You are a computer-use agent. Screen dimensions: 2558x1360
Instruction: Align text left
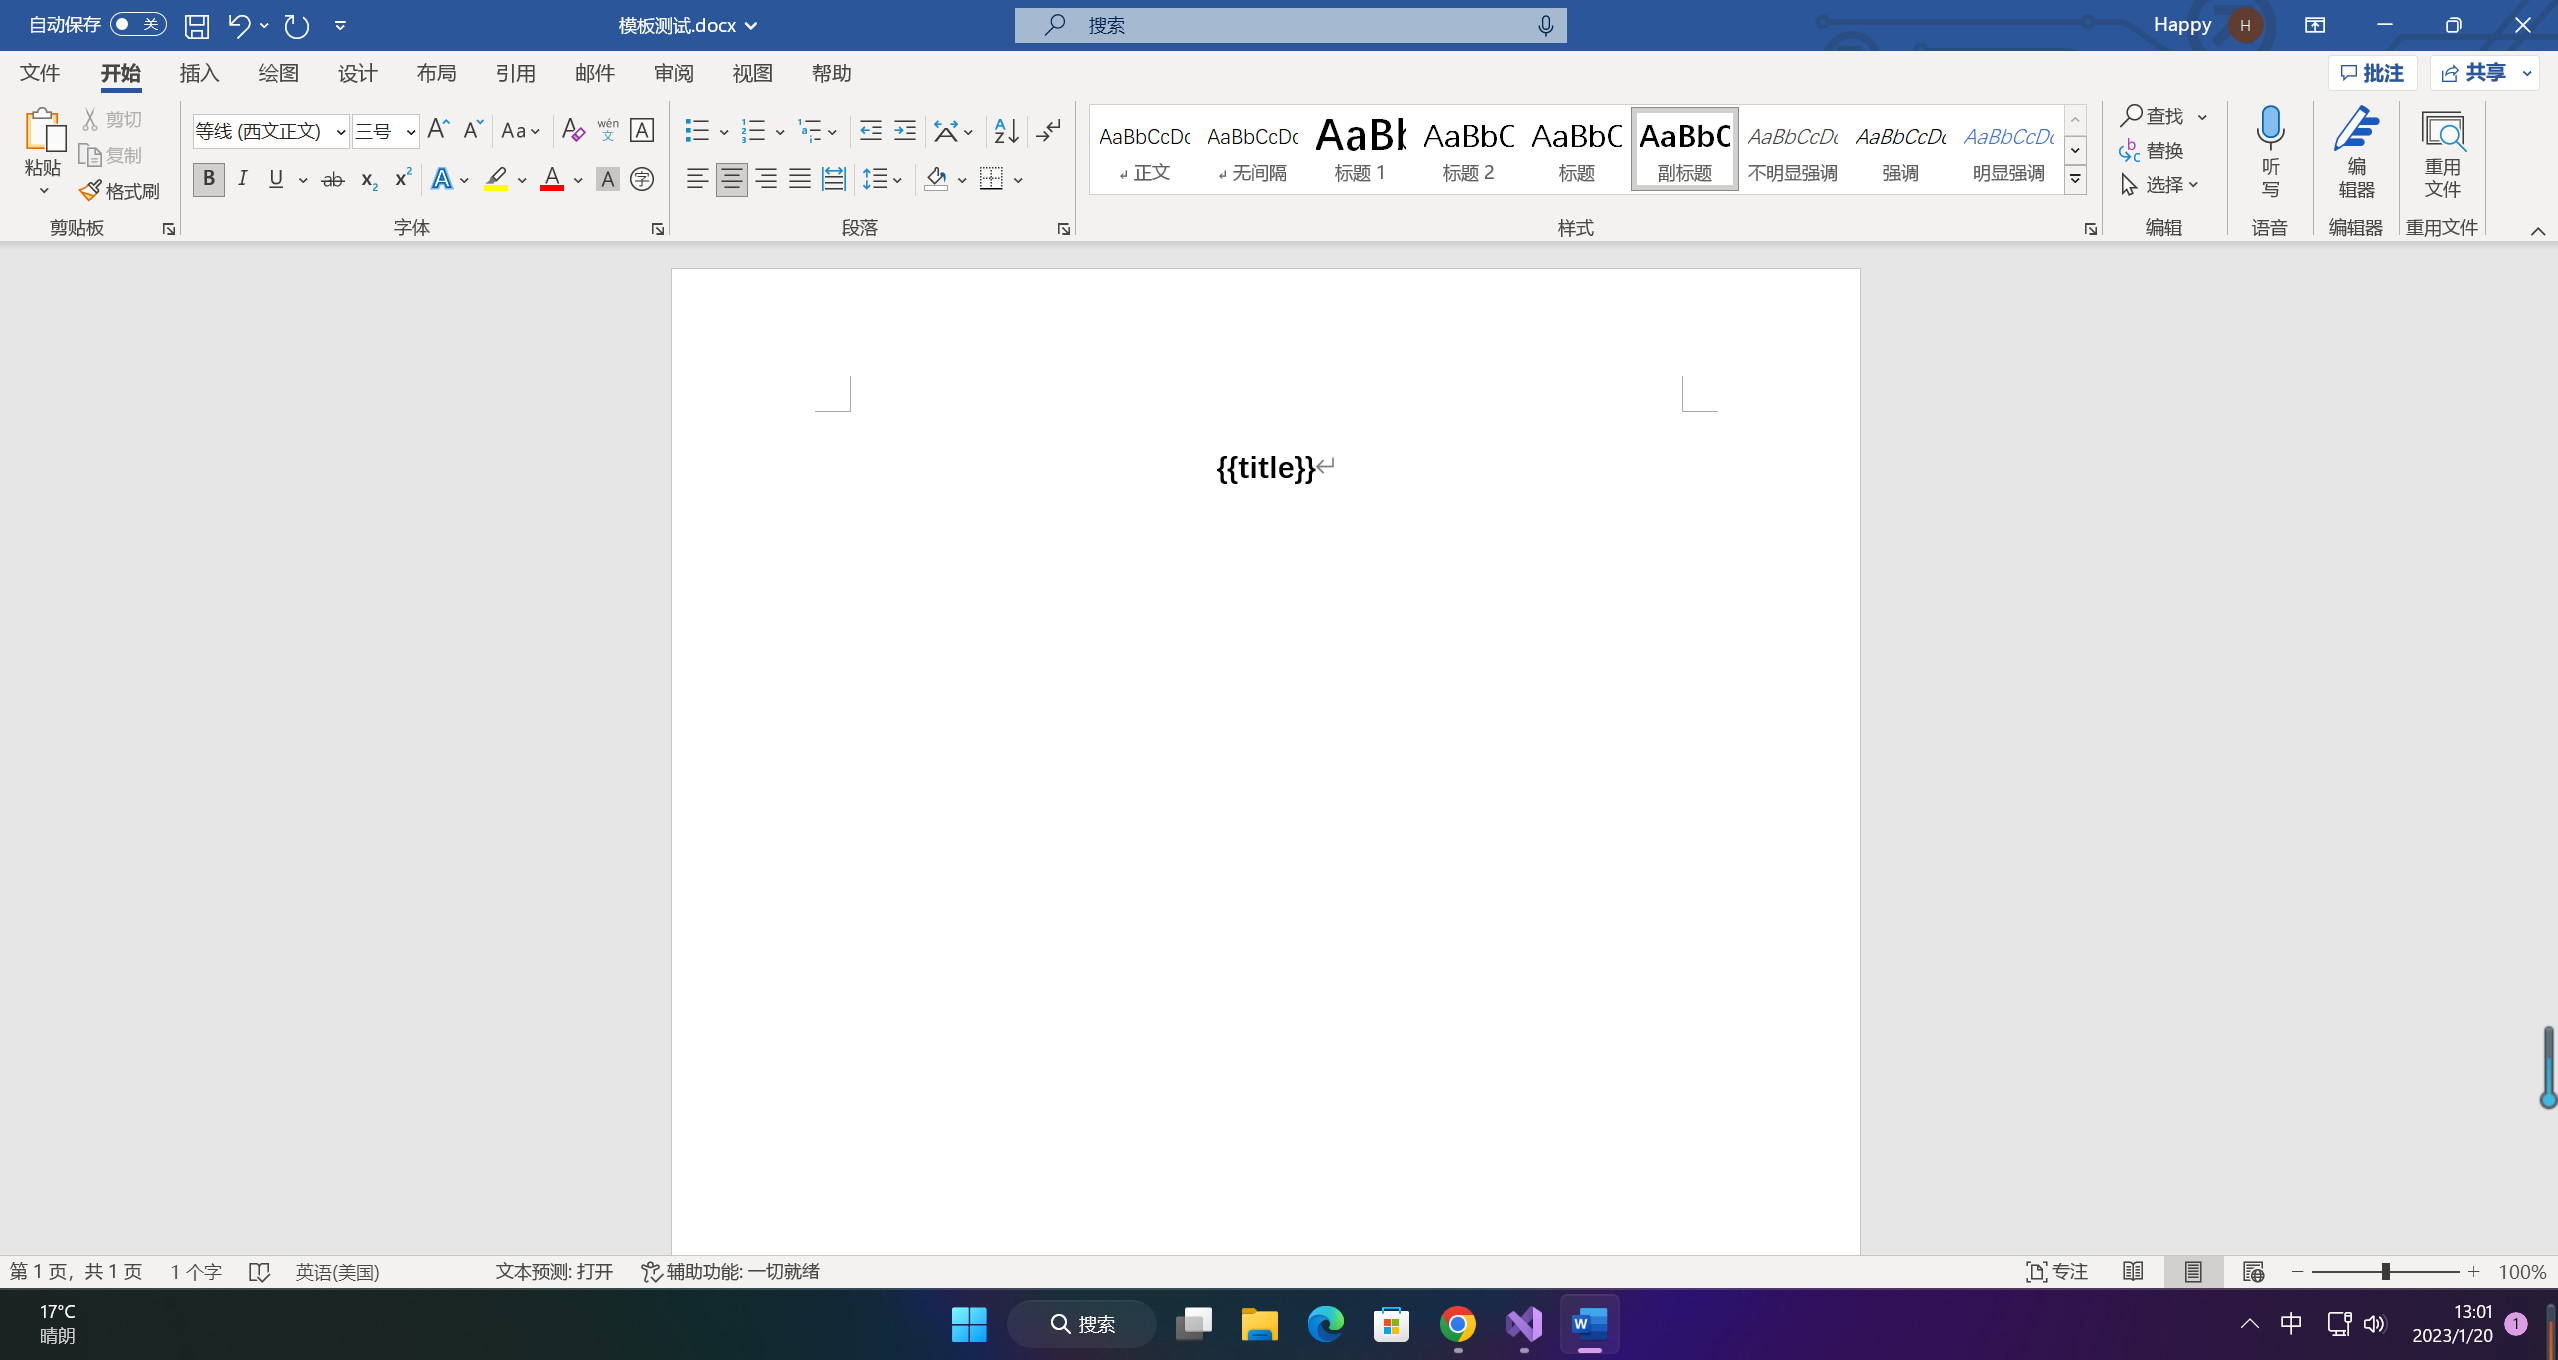[x=697, y=179]
